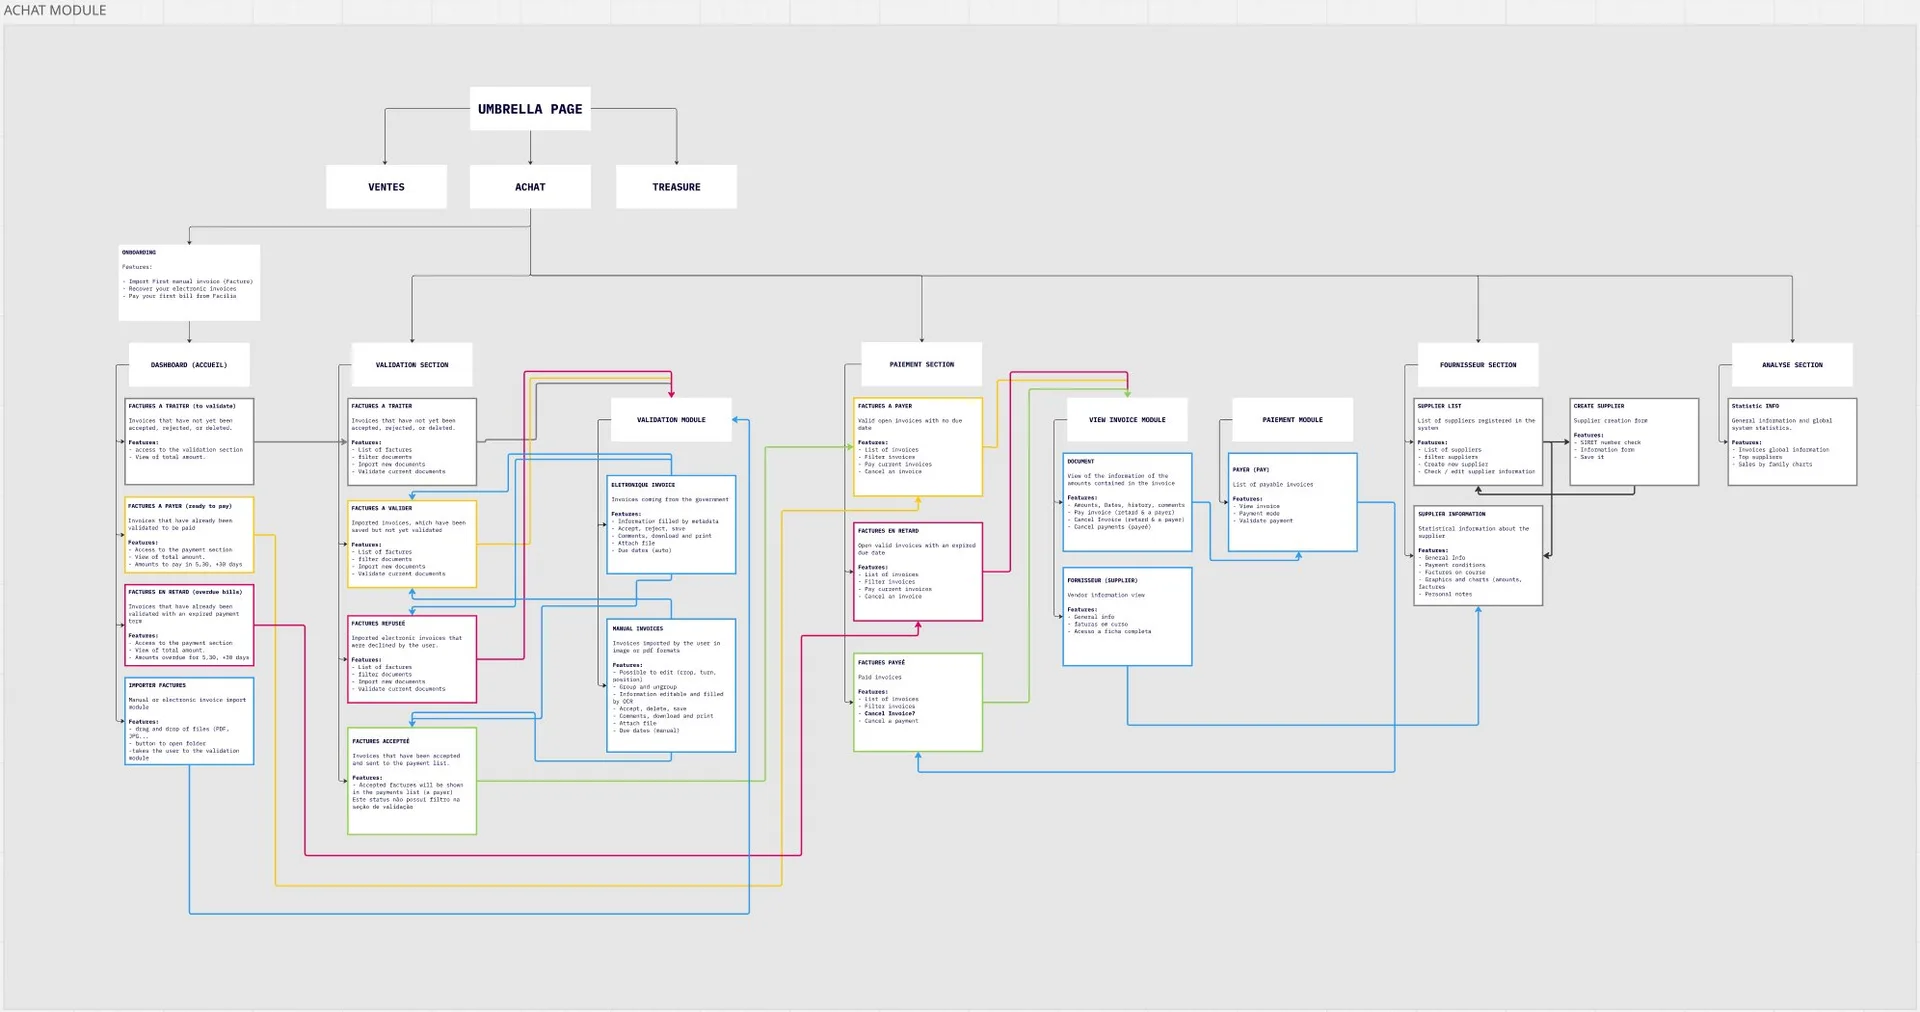Select FACTURES A TRAITER (to validate) card
The image size is (1920, 1012).
click(189, 441)
